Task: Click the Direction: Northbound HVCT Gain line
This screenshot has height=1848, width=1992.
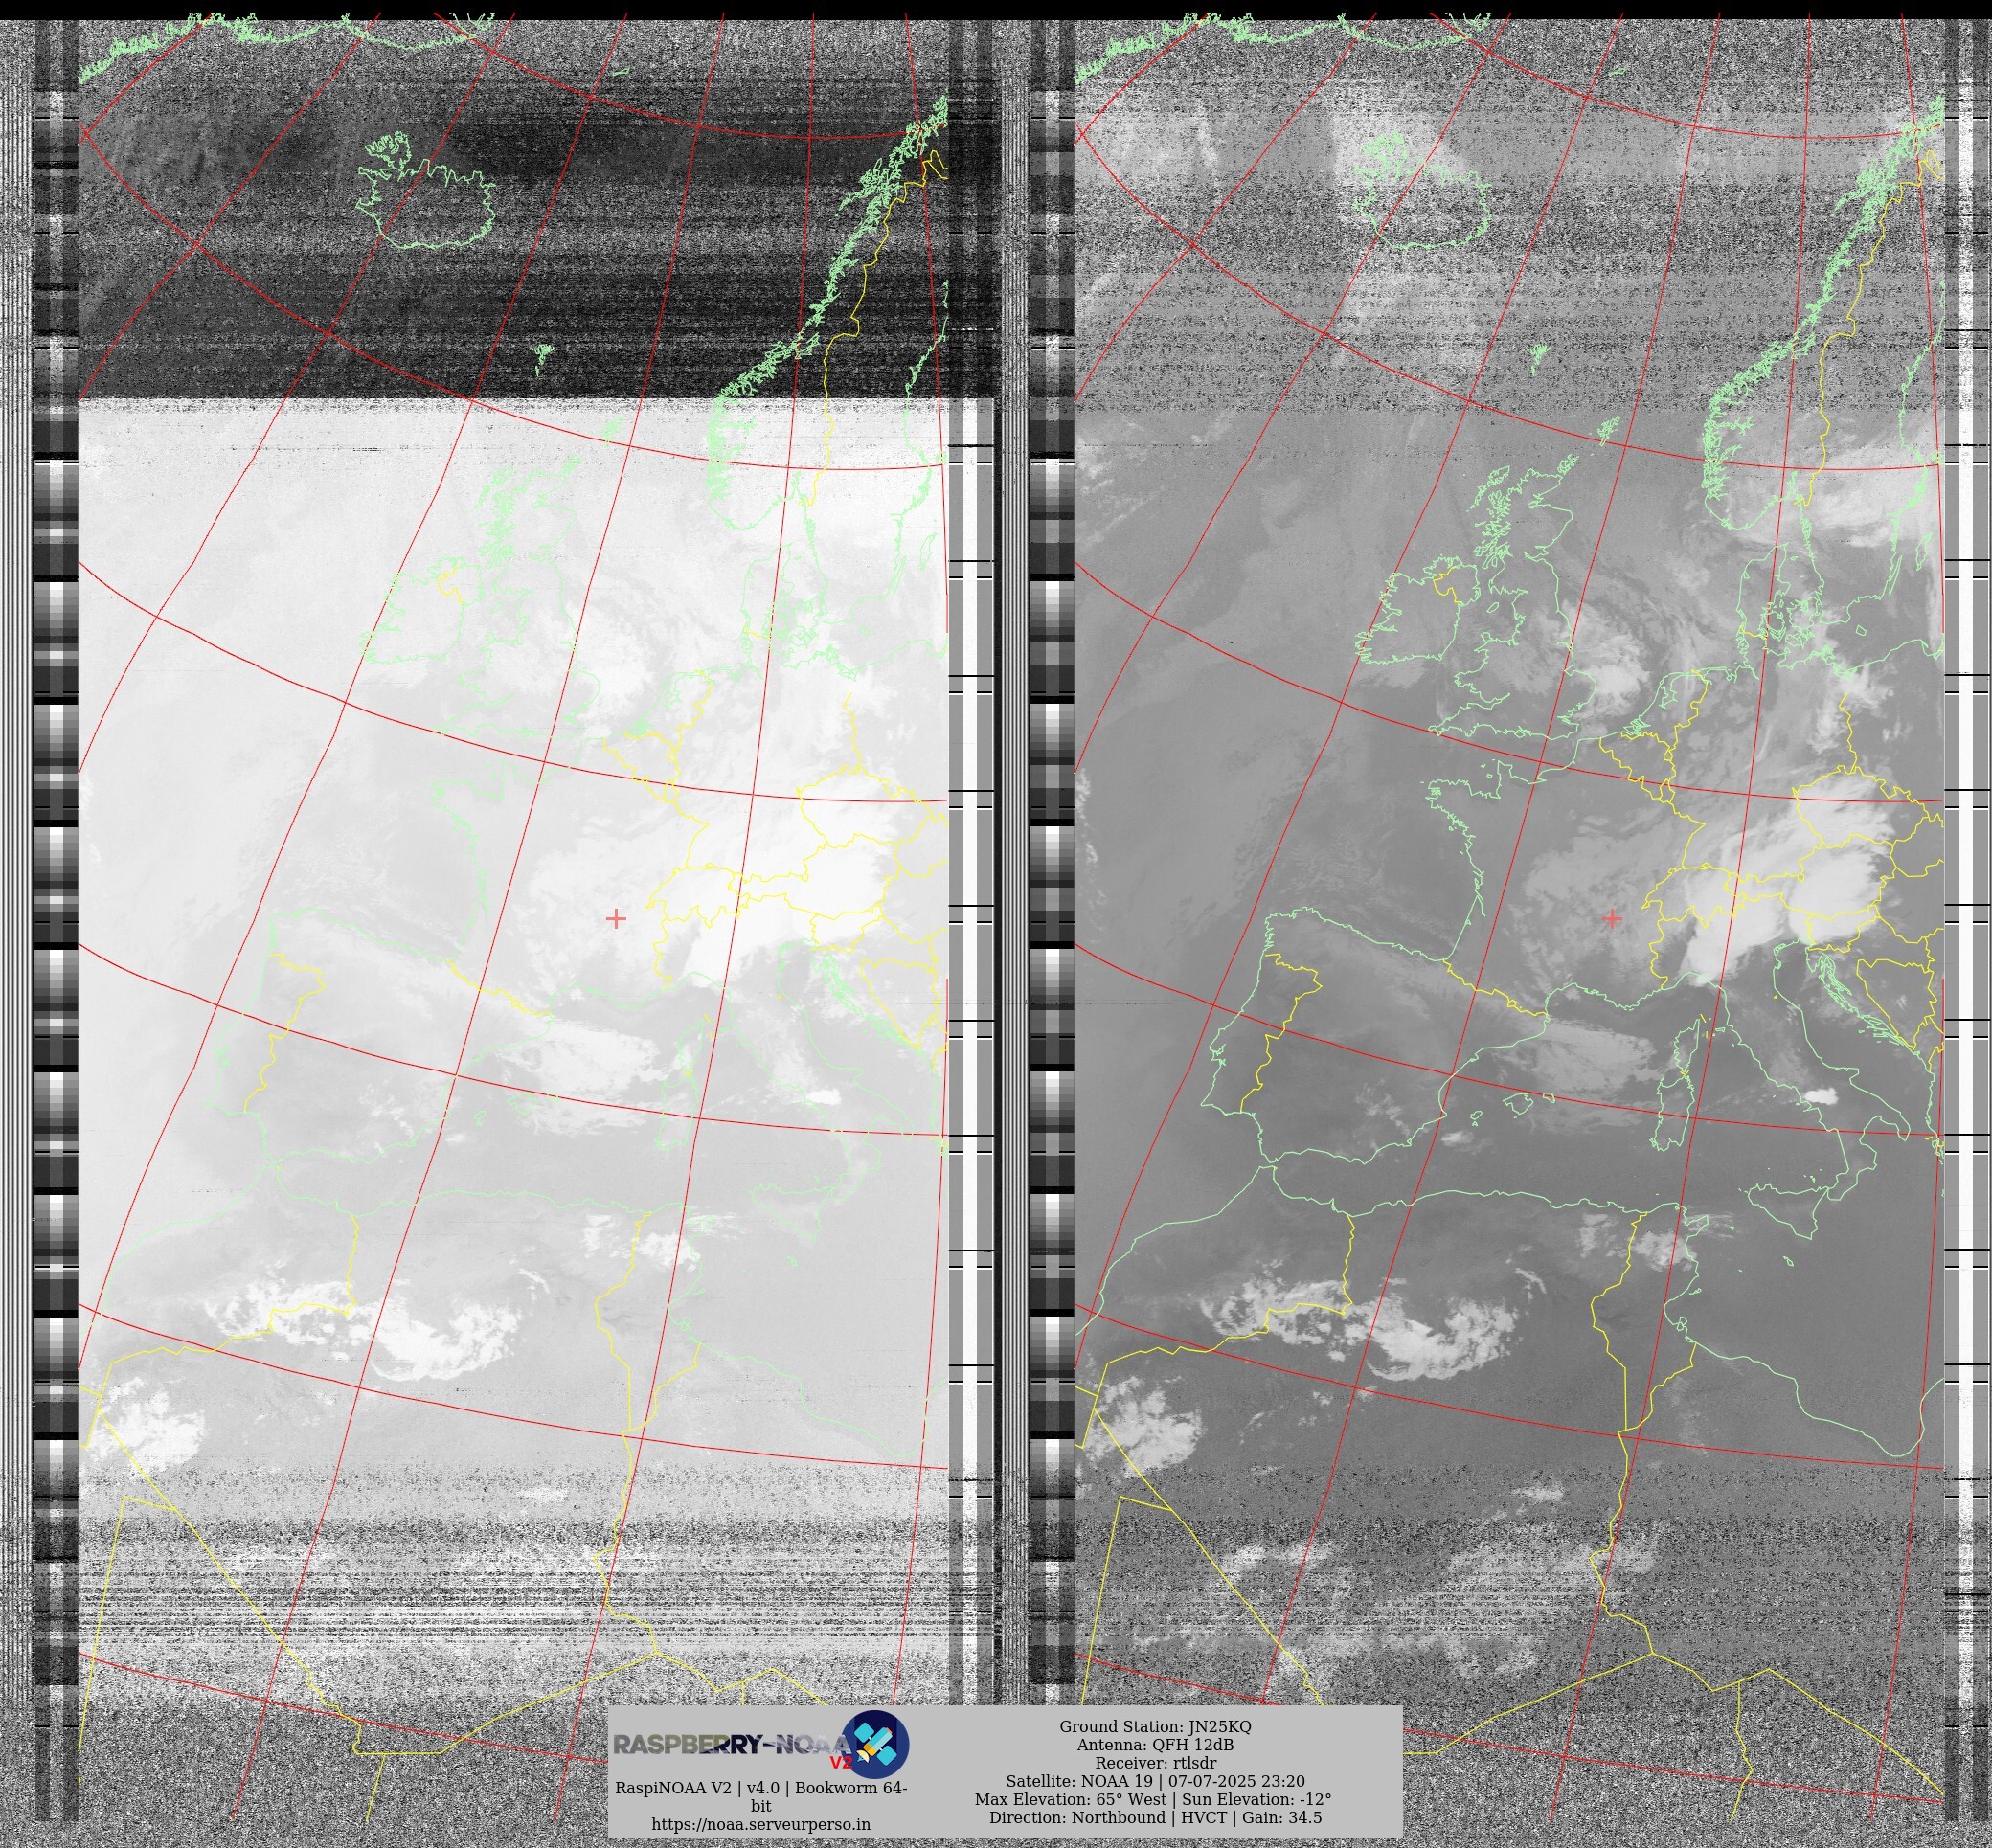Action: (x=1155, y=1816)
